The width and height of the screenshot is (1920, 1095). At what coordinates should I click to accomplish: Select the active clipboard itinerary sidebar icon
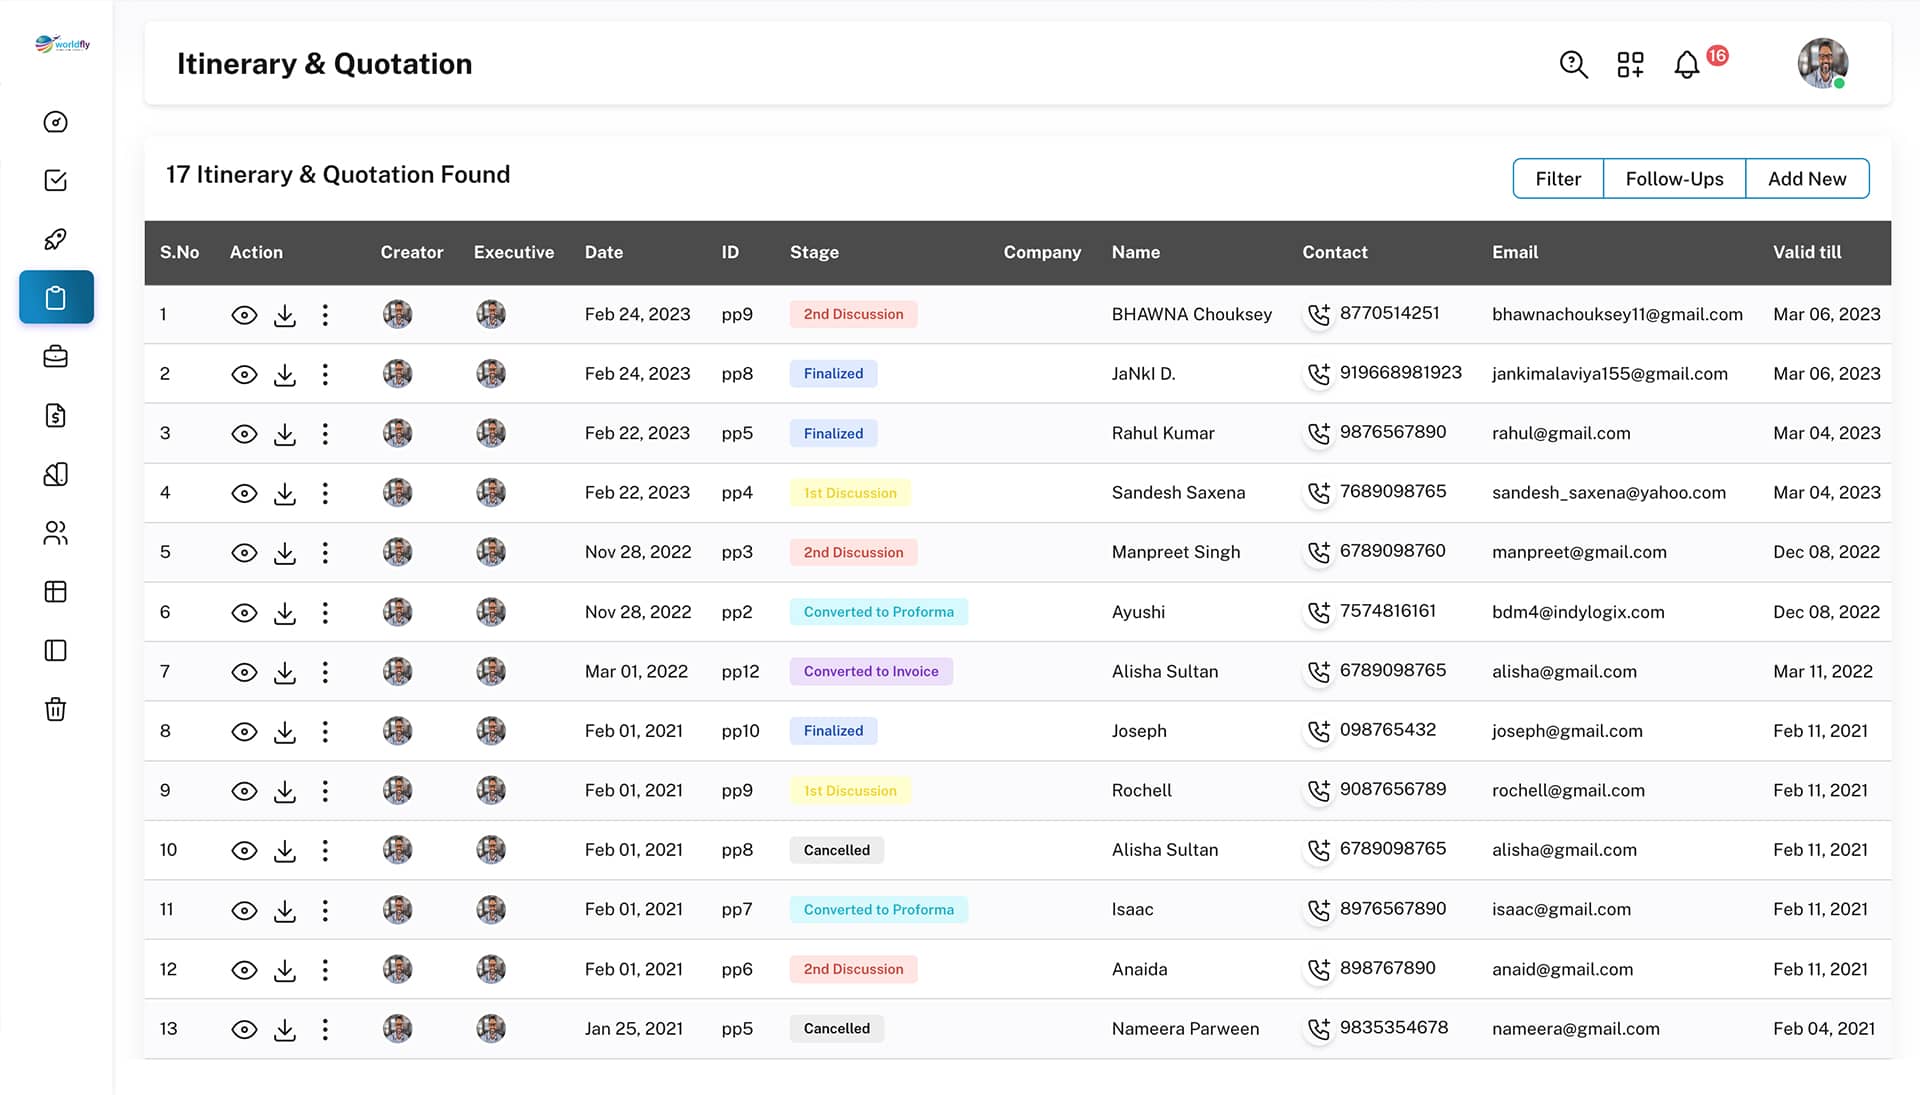(56, 297)
